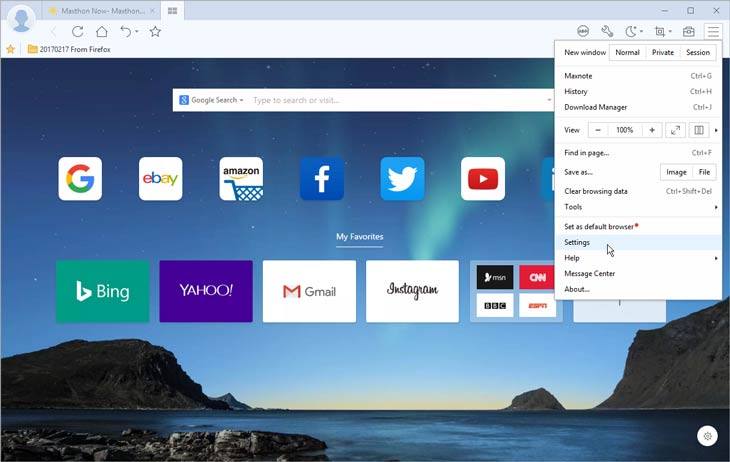Open the ESPN news tile
This screenshot has width=730, height=462.
click(537, 306)
